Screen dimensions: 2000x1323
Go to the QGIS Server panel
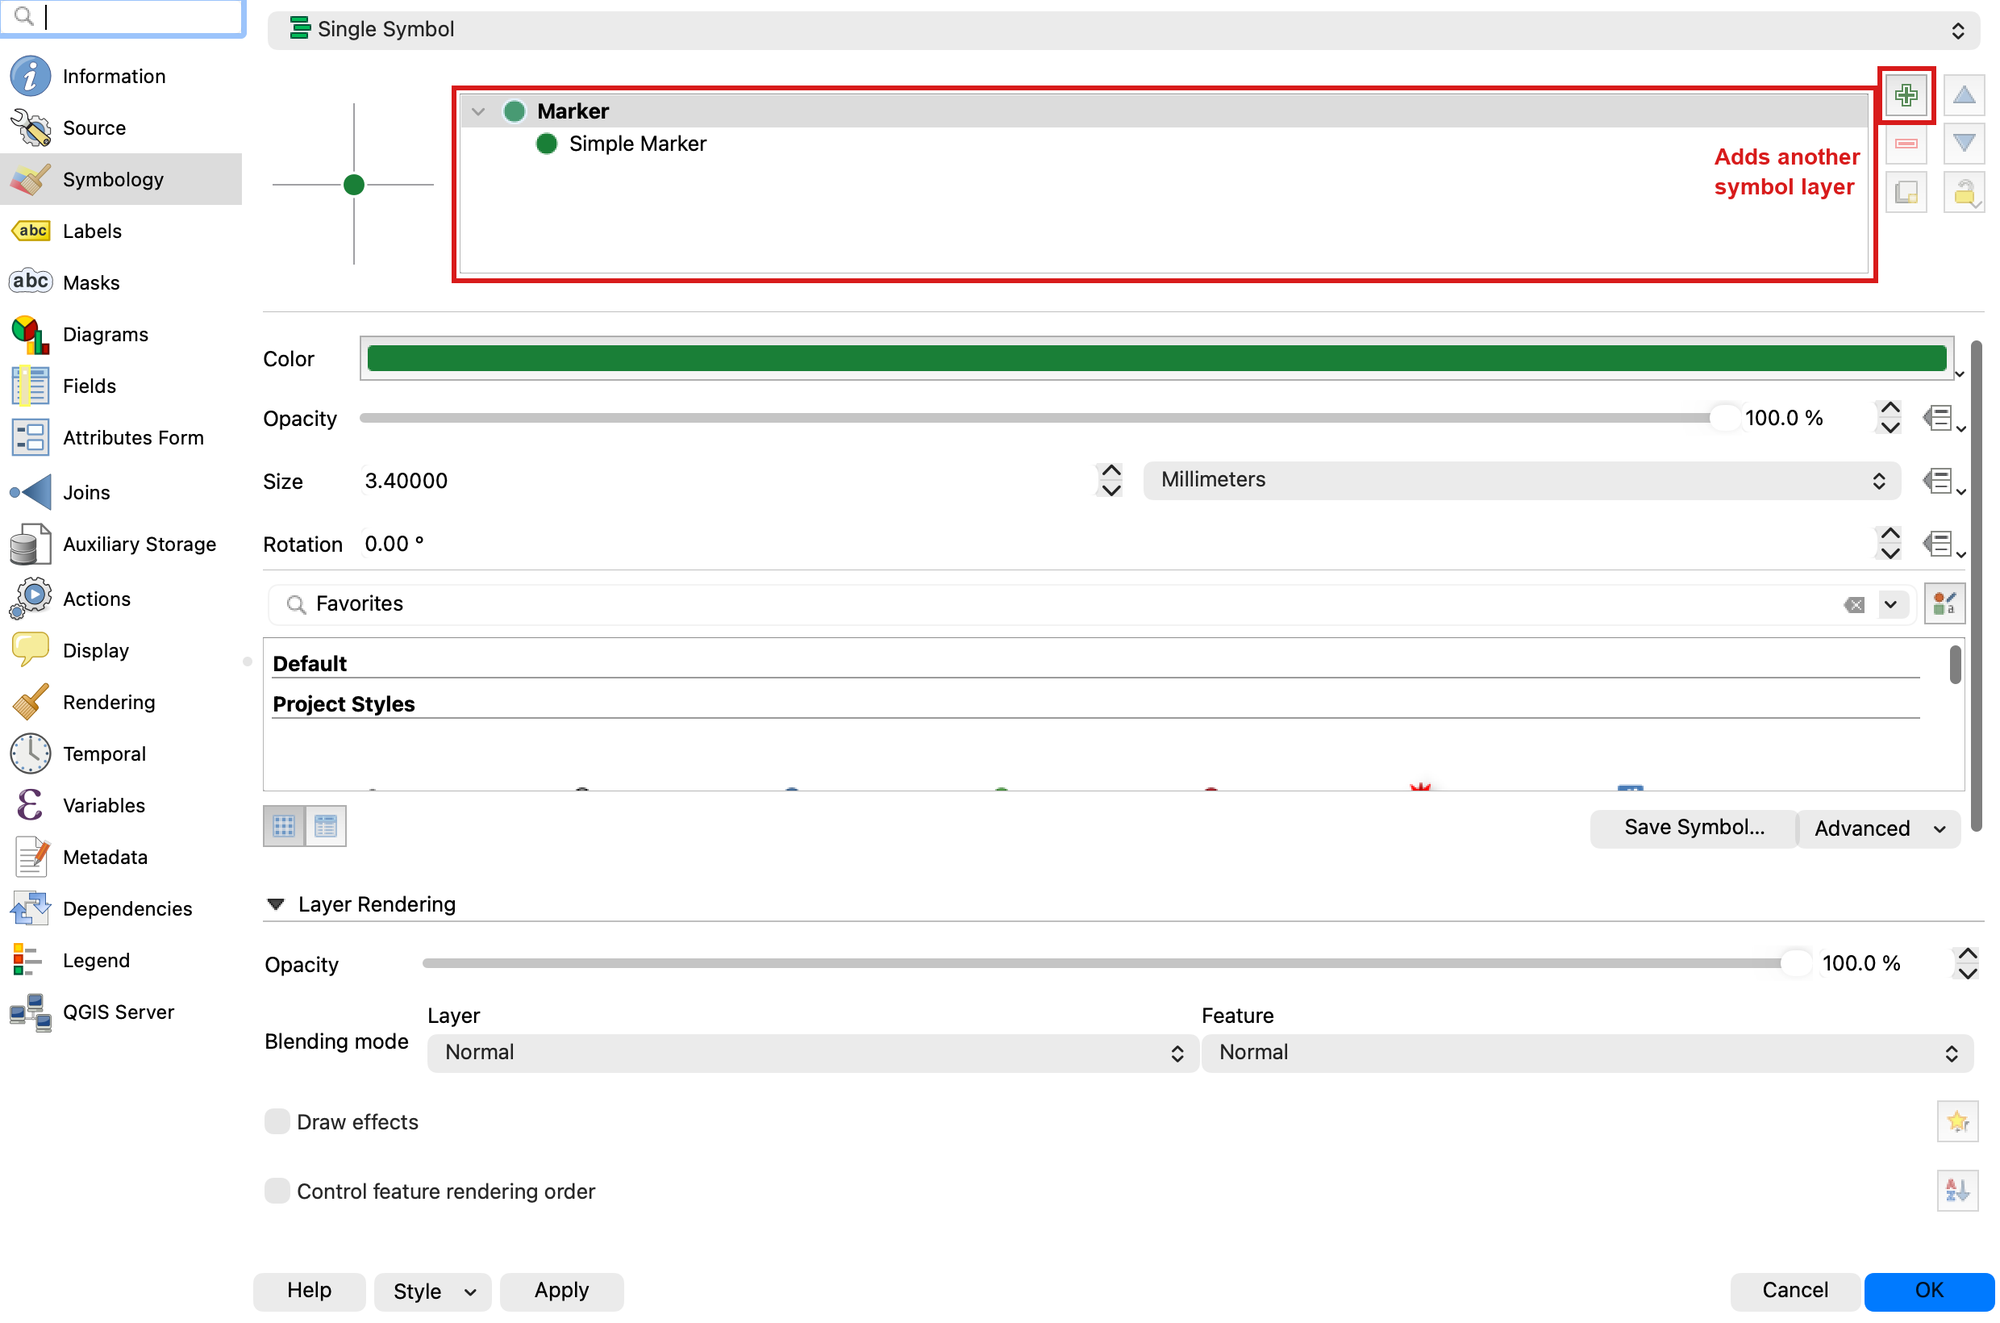tap(121, 1012)
